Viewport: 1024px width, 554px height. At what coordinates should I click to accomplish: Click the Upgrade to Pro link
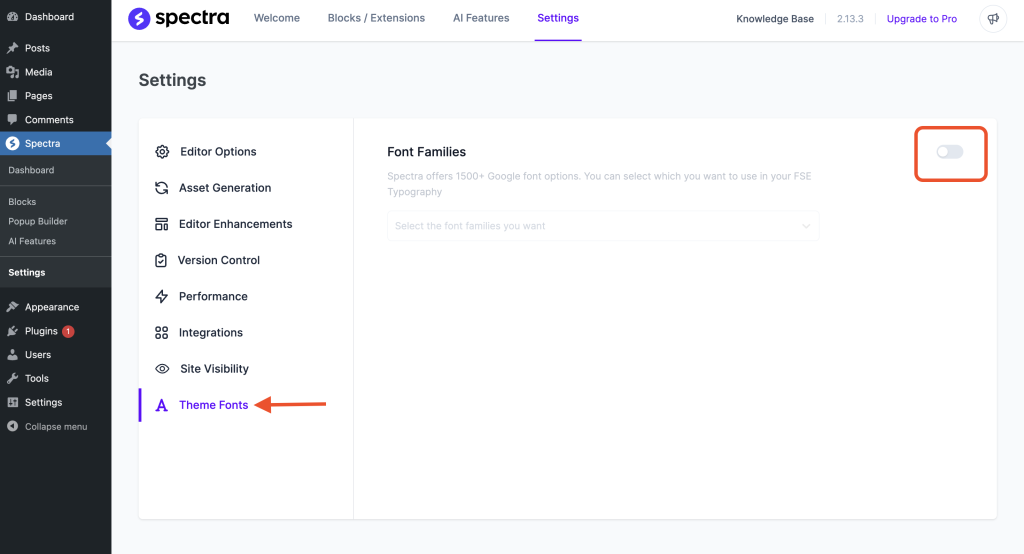pyautogui.click(x=921, y=19)
